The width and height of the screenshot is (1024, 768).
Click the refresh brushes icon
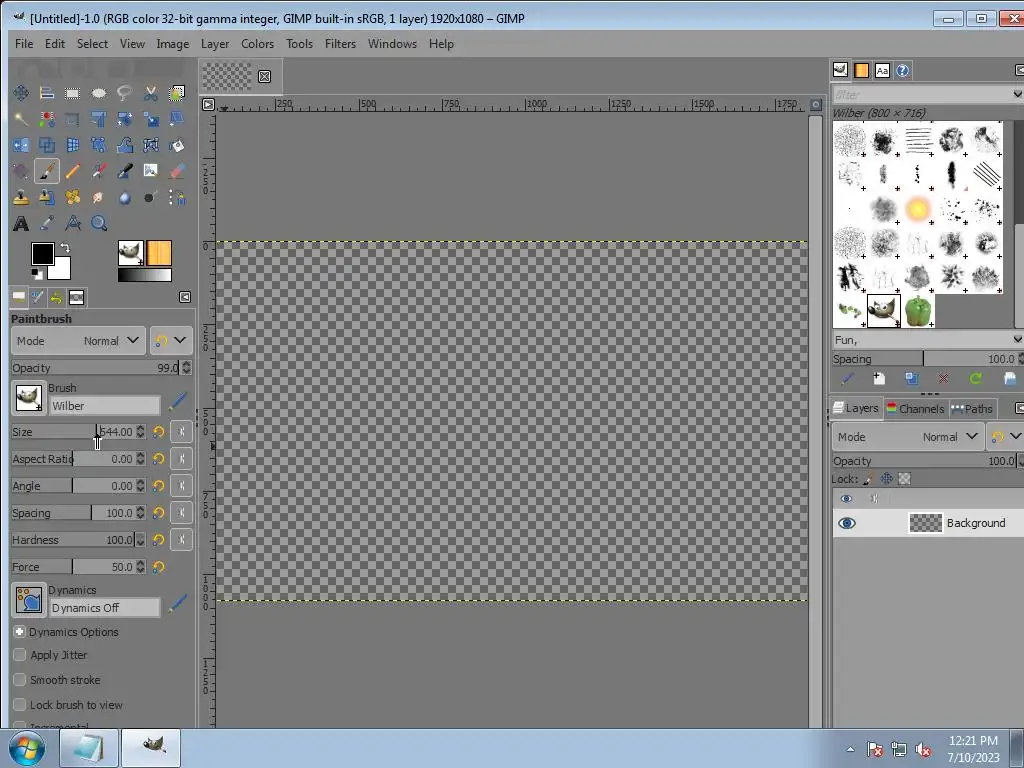tap(976, 379)
